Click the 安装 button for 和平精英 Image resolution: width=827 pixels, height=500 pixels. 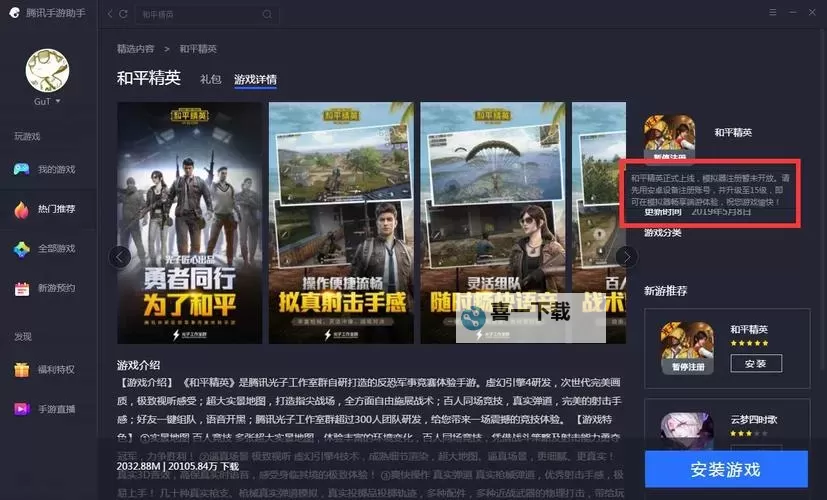pyautogui.click(x=756, y=363)
